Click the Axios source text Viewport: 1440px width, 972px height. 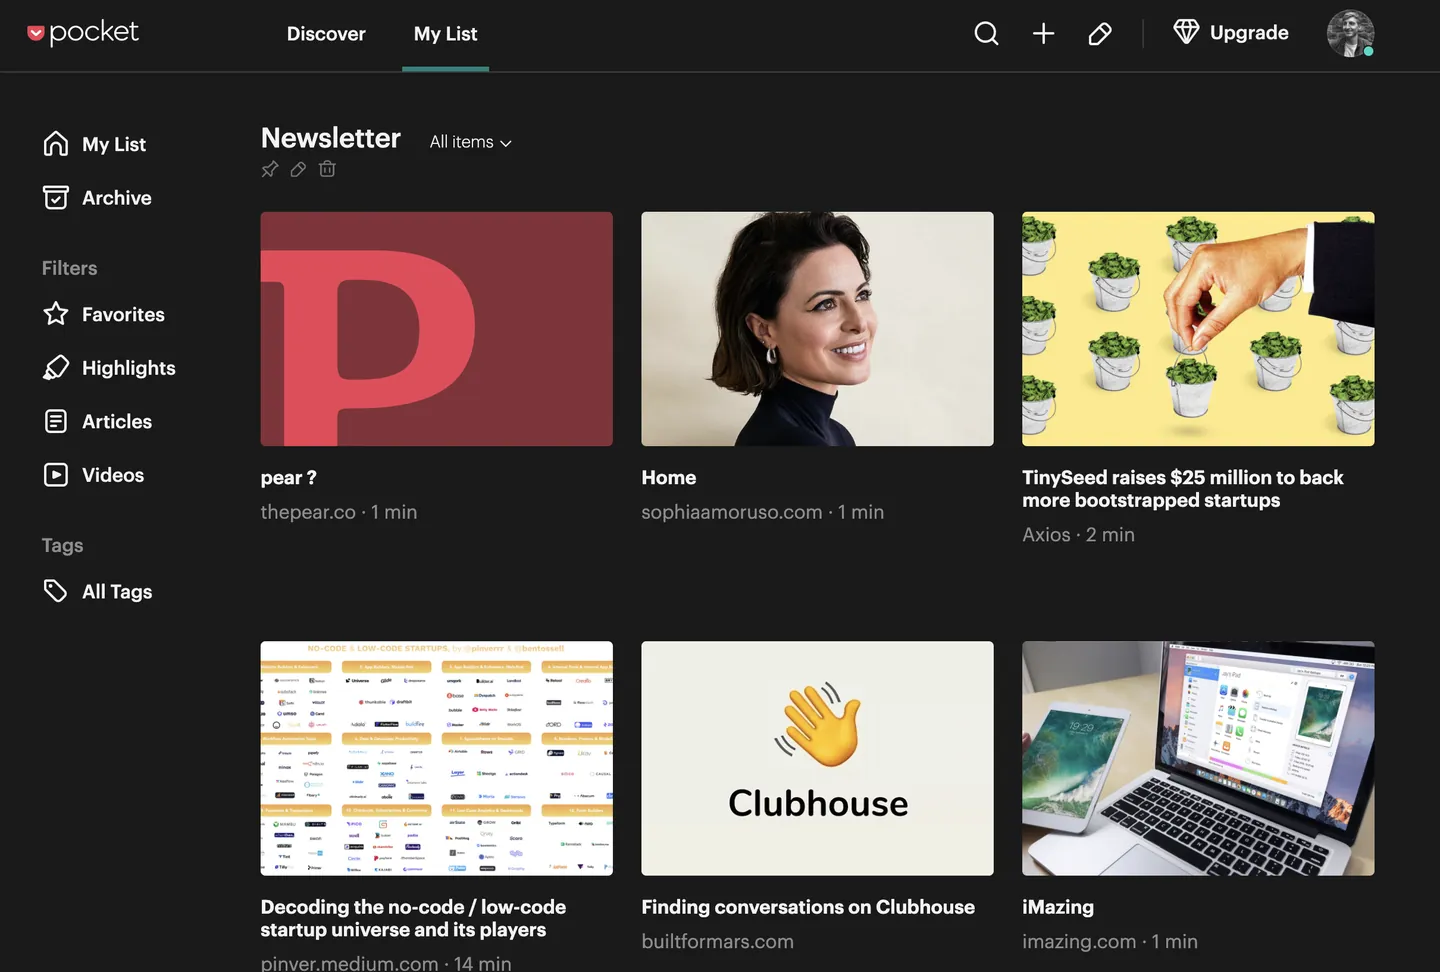1046,535
